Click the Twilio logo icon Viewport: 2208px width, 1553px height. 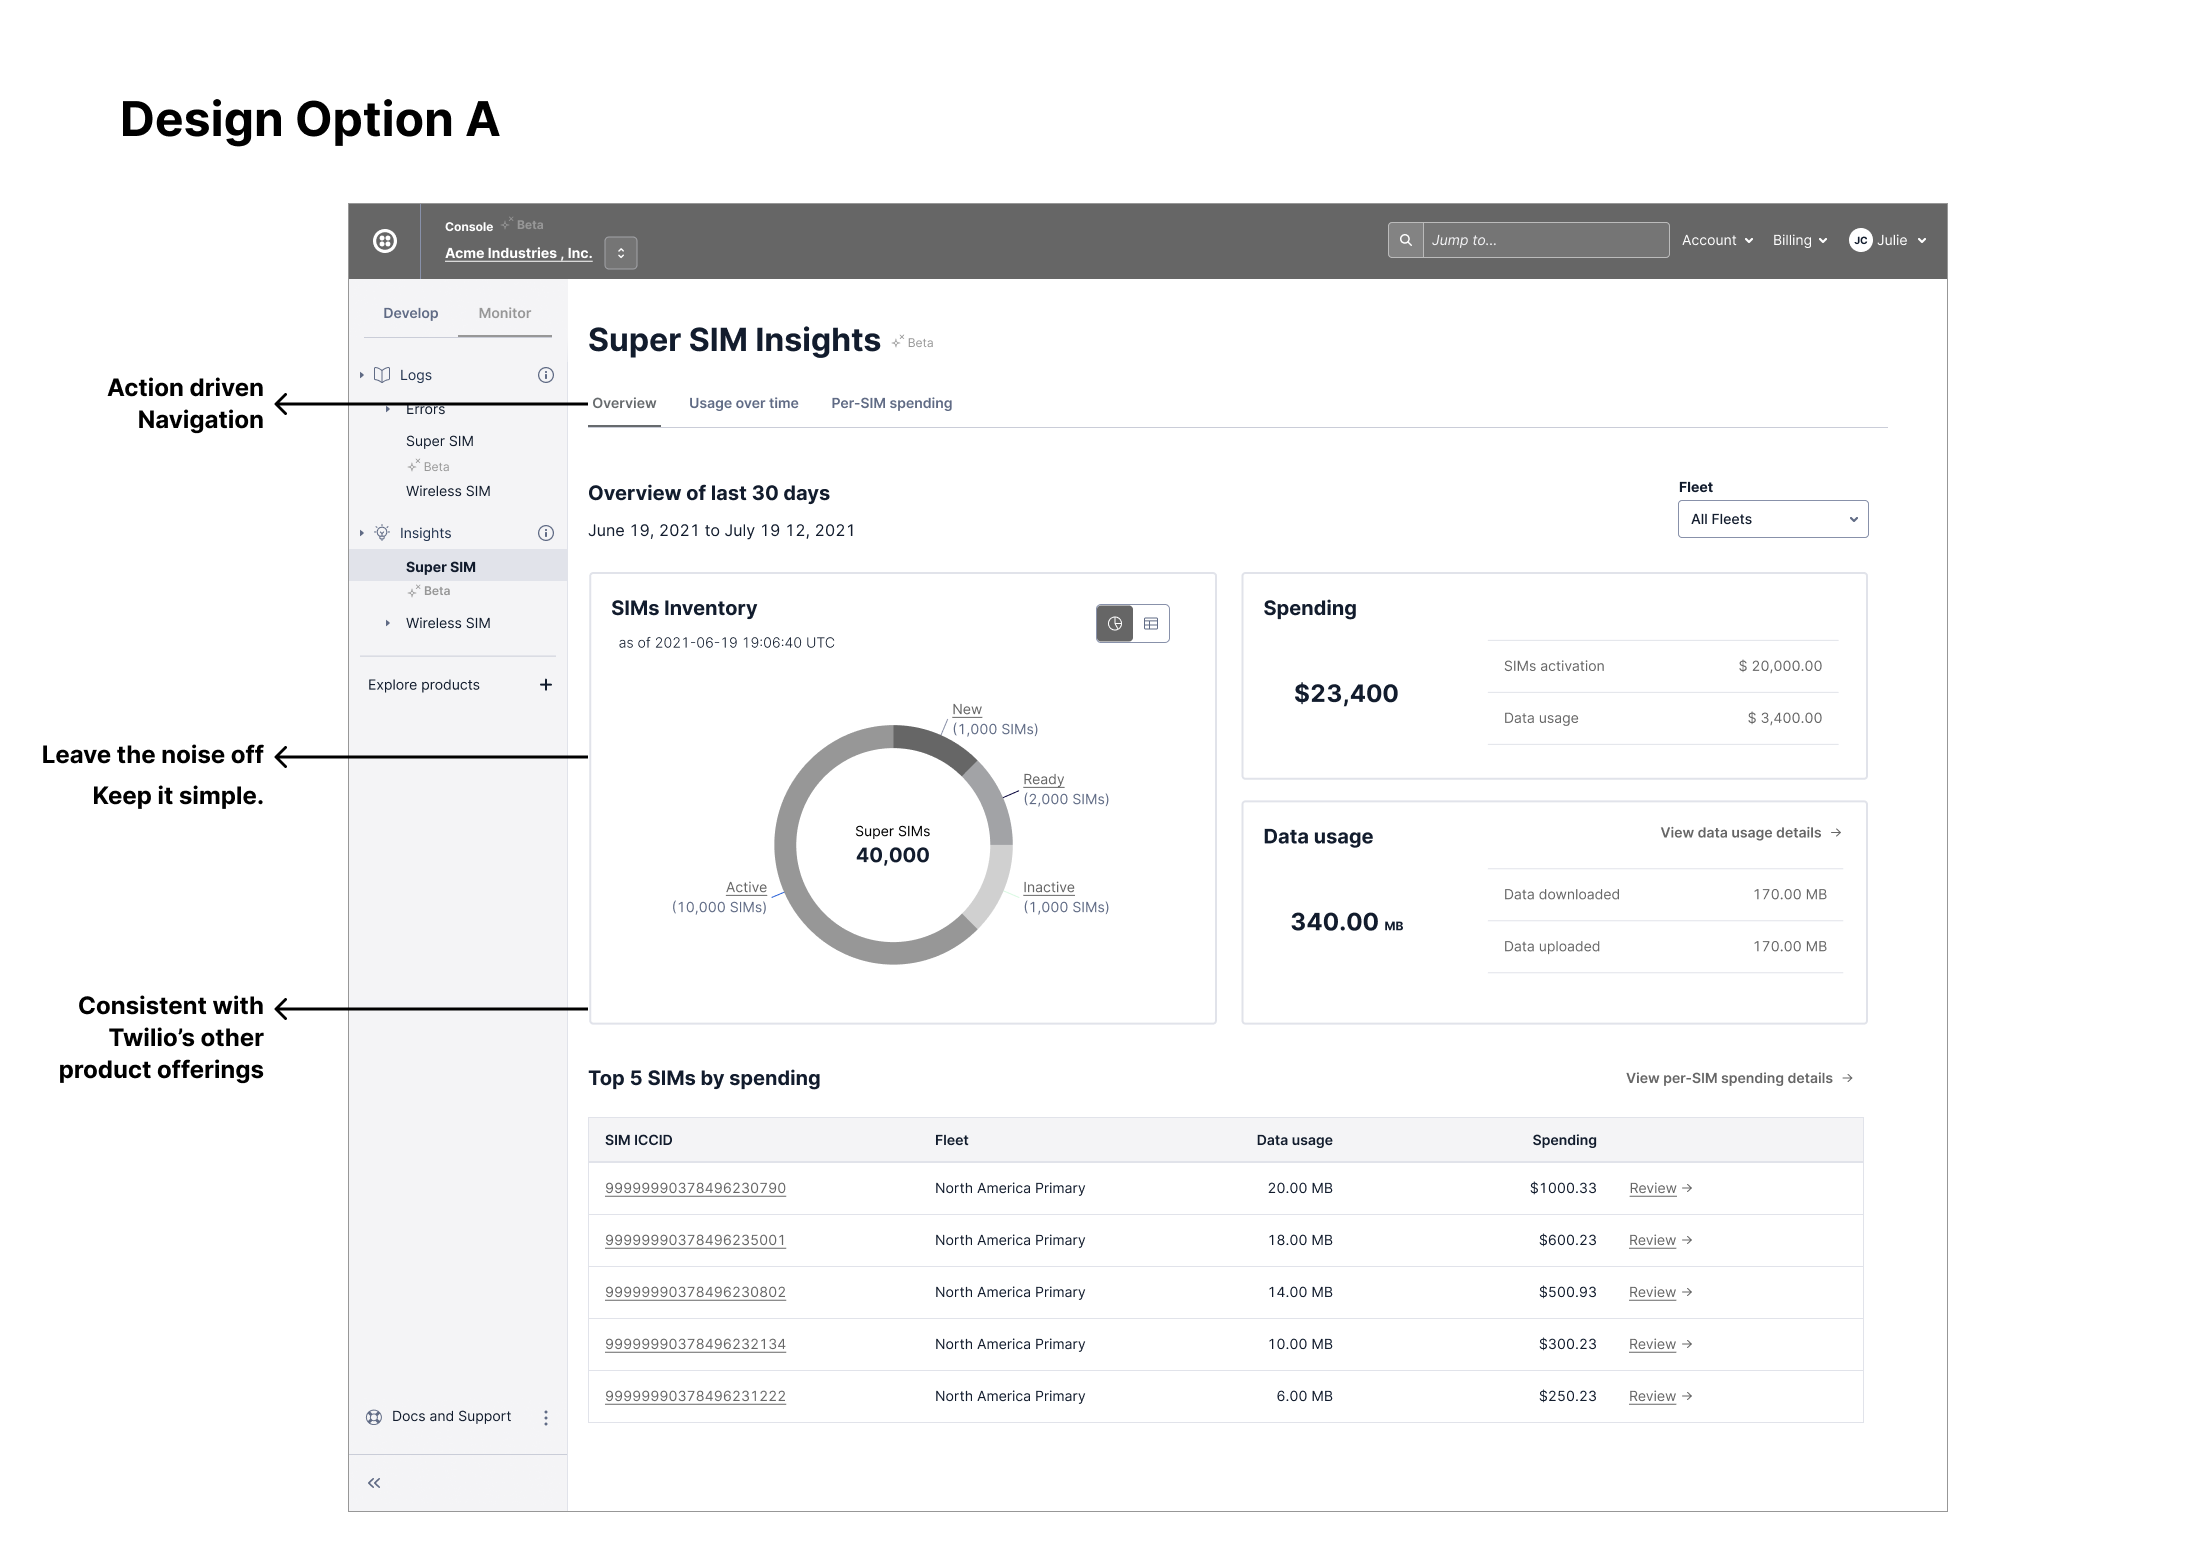pos(385,241)
